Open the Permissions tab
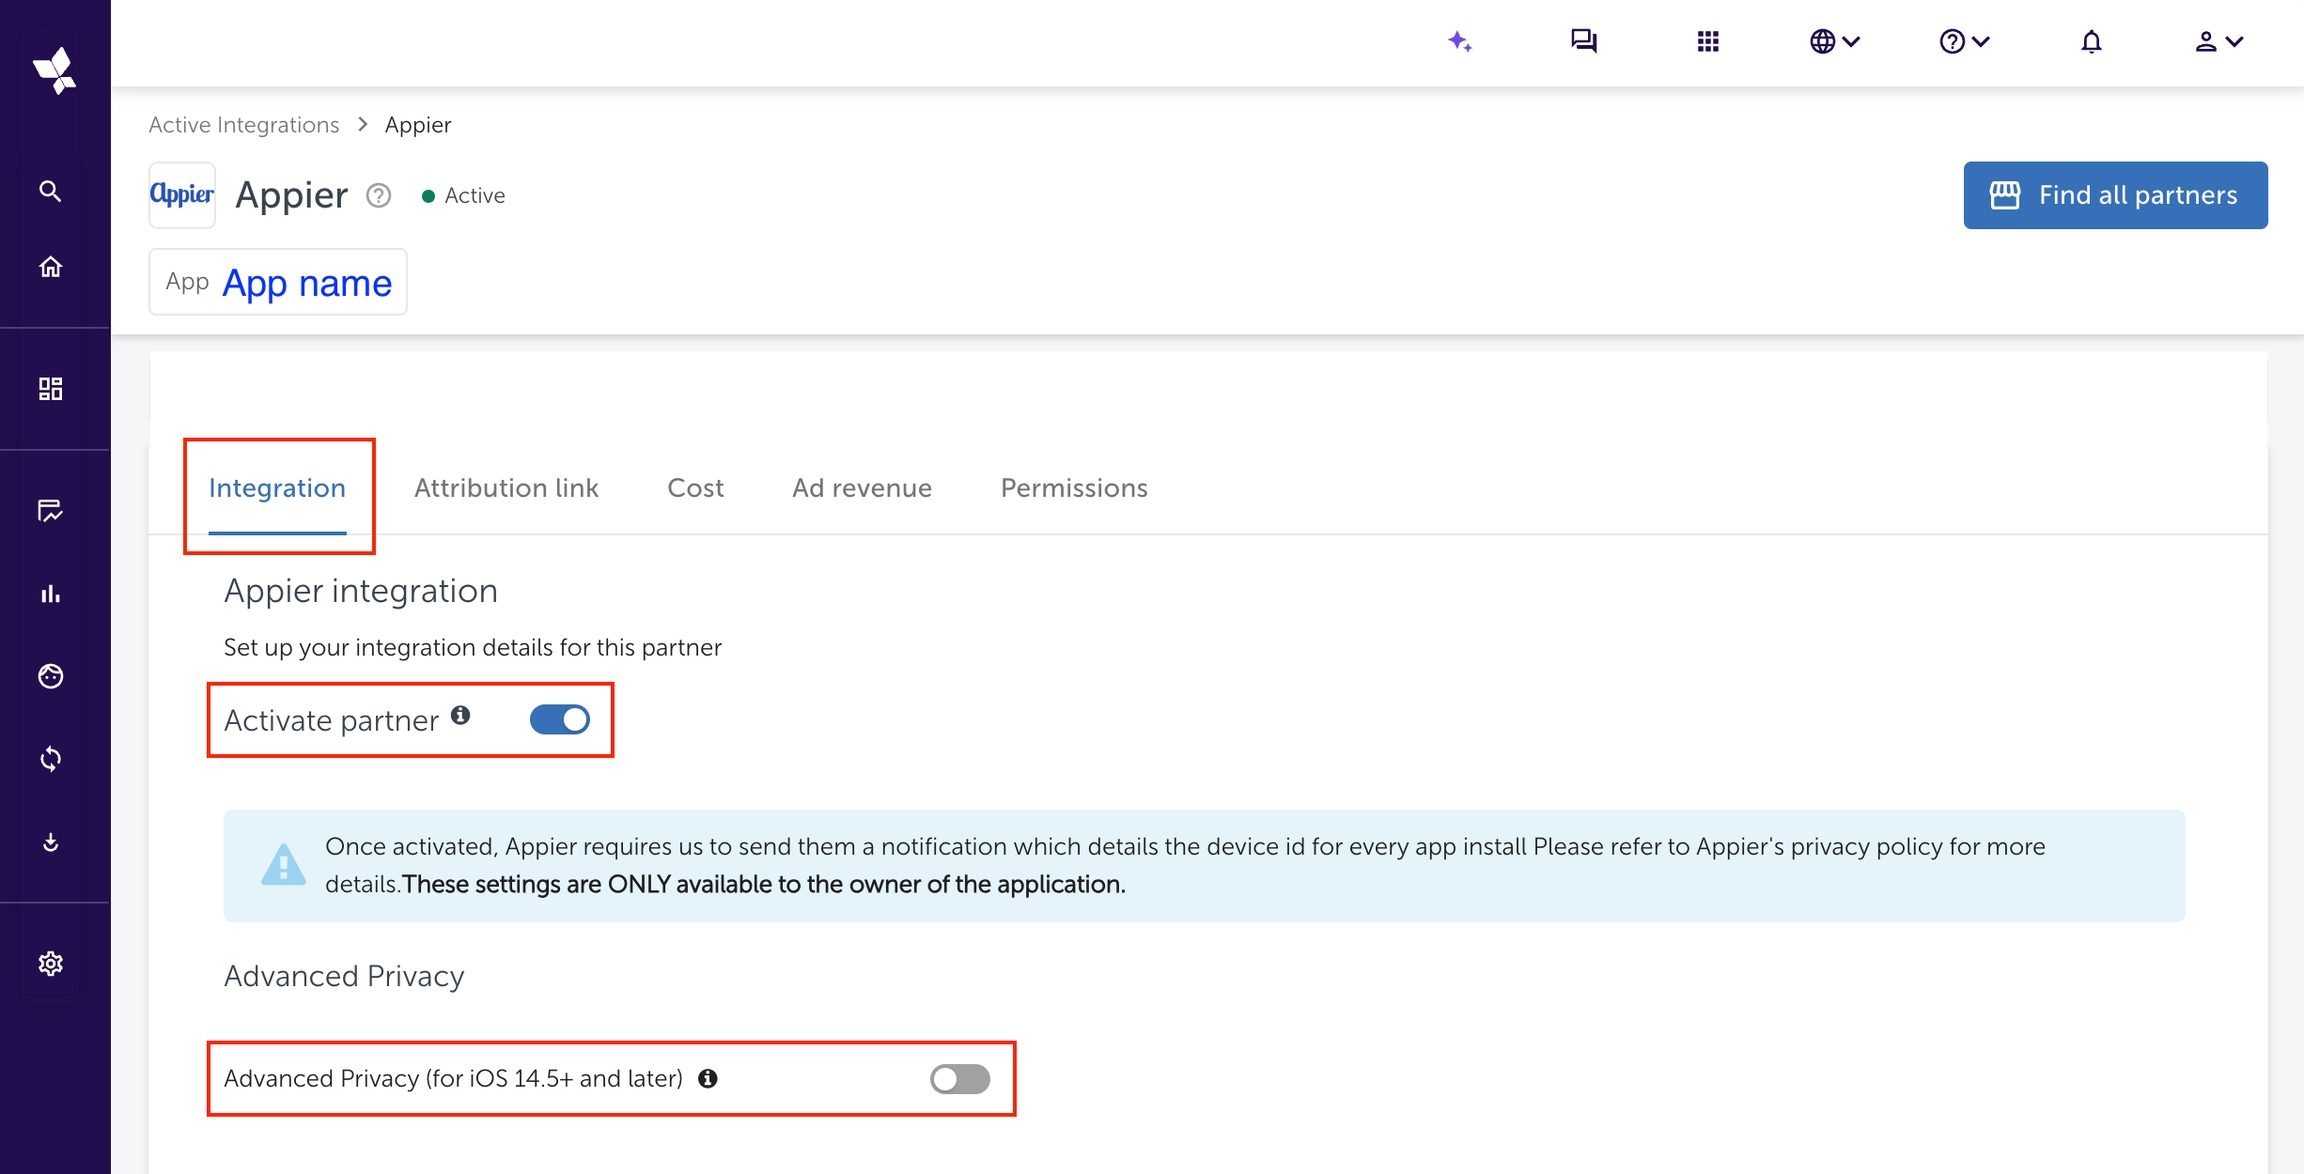Image resolution: width=2304 pixels, height=1174 pixels. point(1073,488)
